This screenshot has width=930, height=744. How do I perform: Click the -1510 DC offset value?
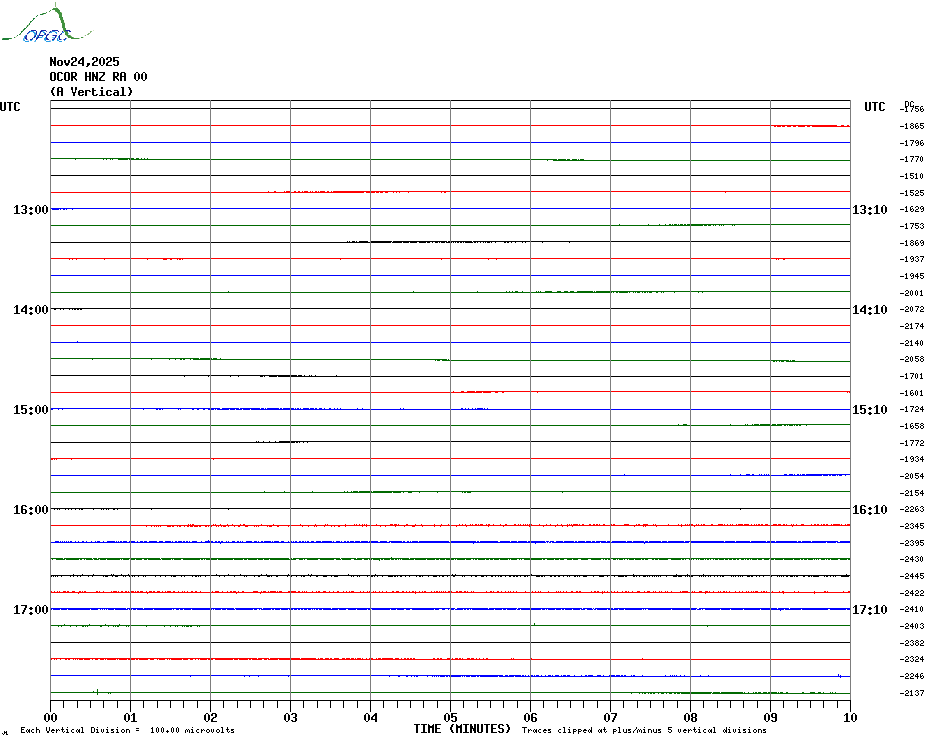[x=911, y=176]
